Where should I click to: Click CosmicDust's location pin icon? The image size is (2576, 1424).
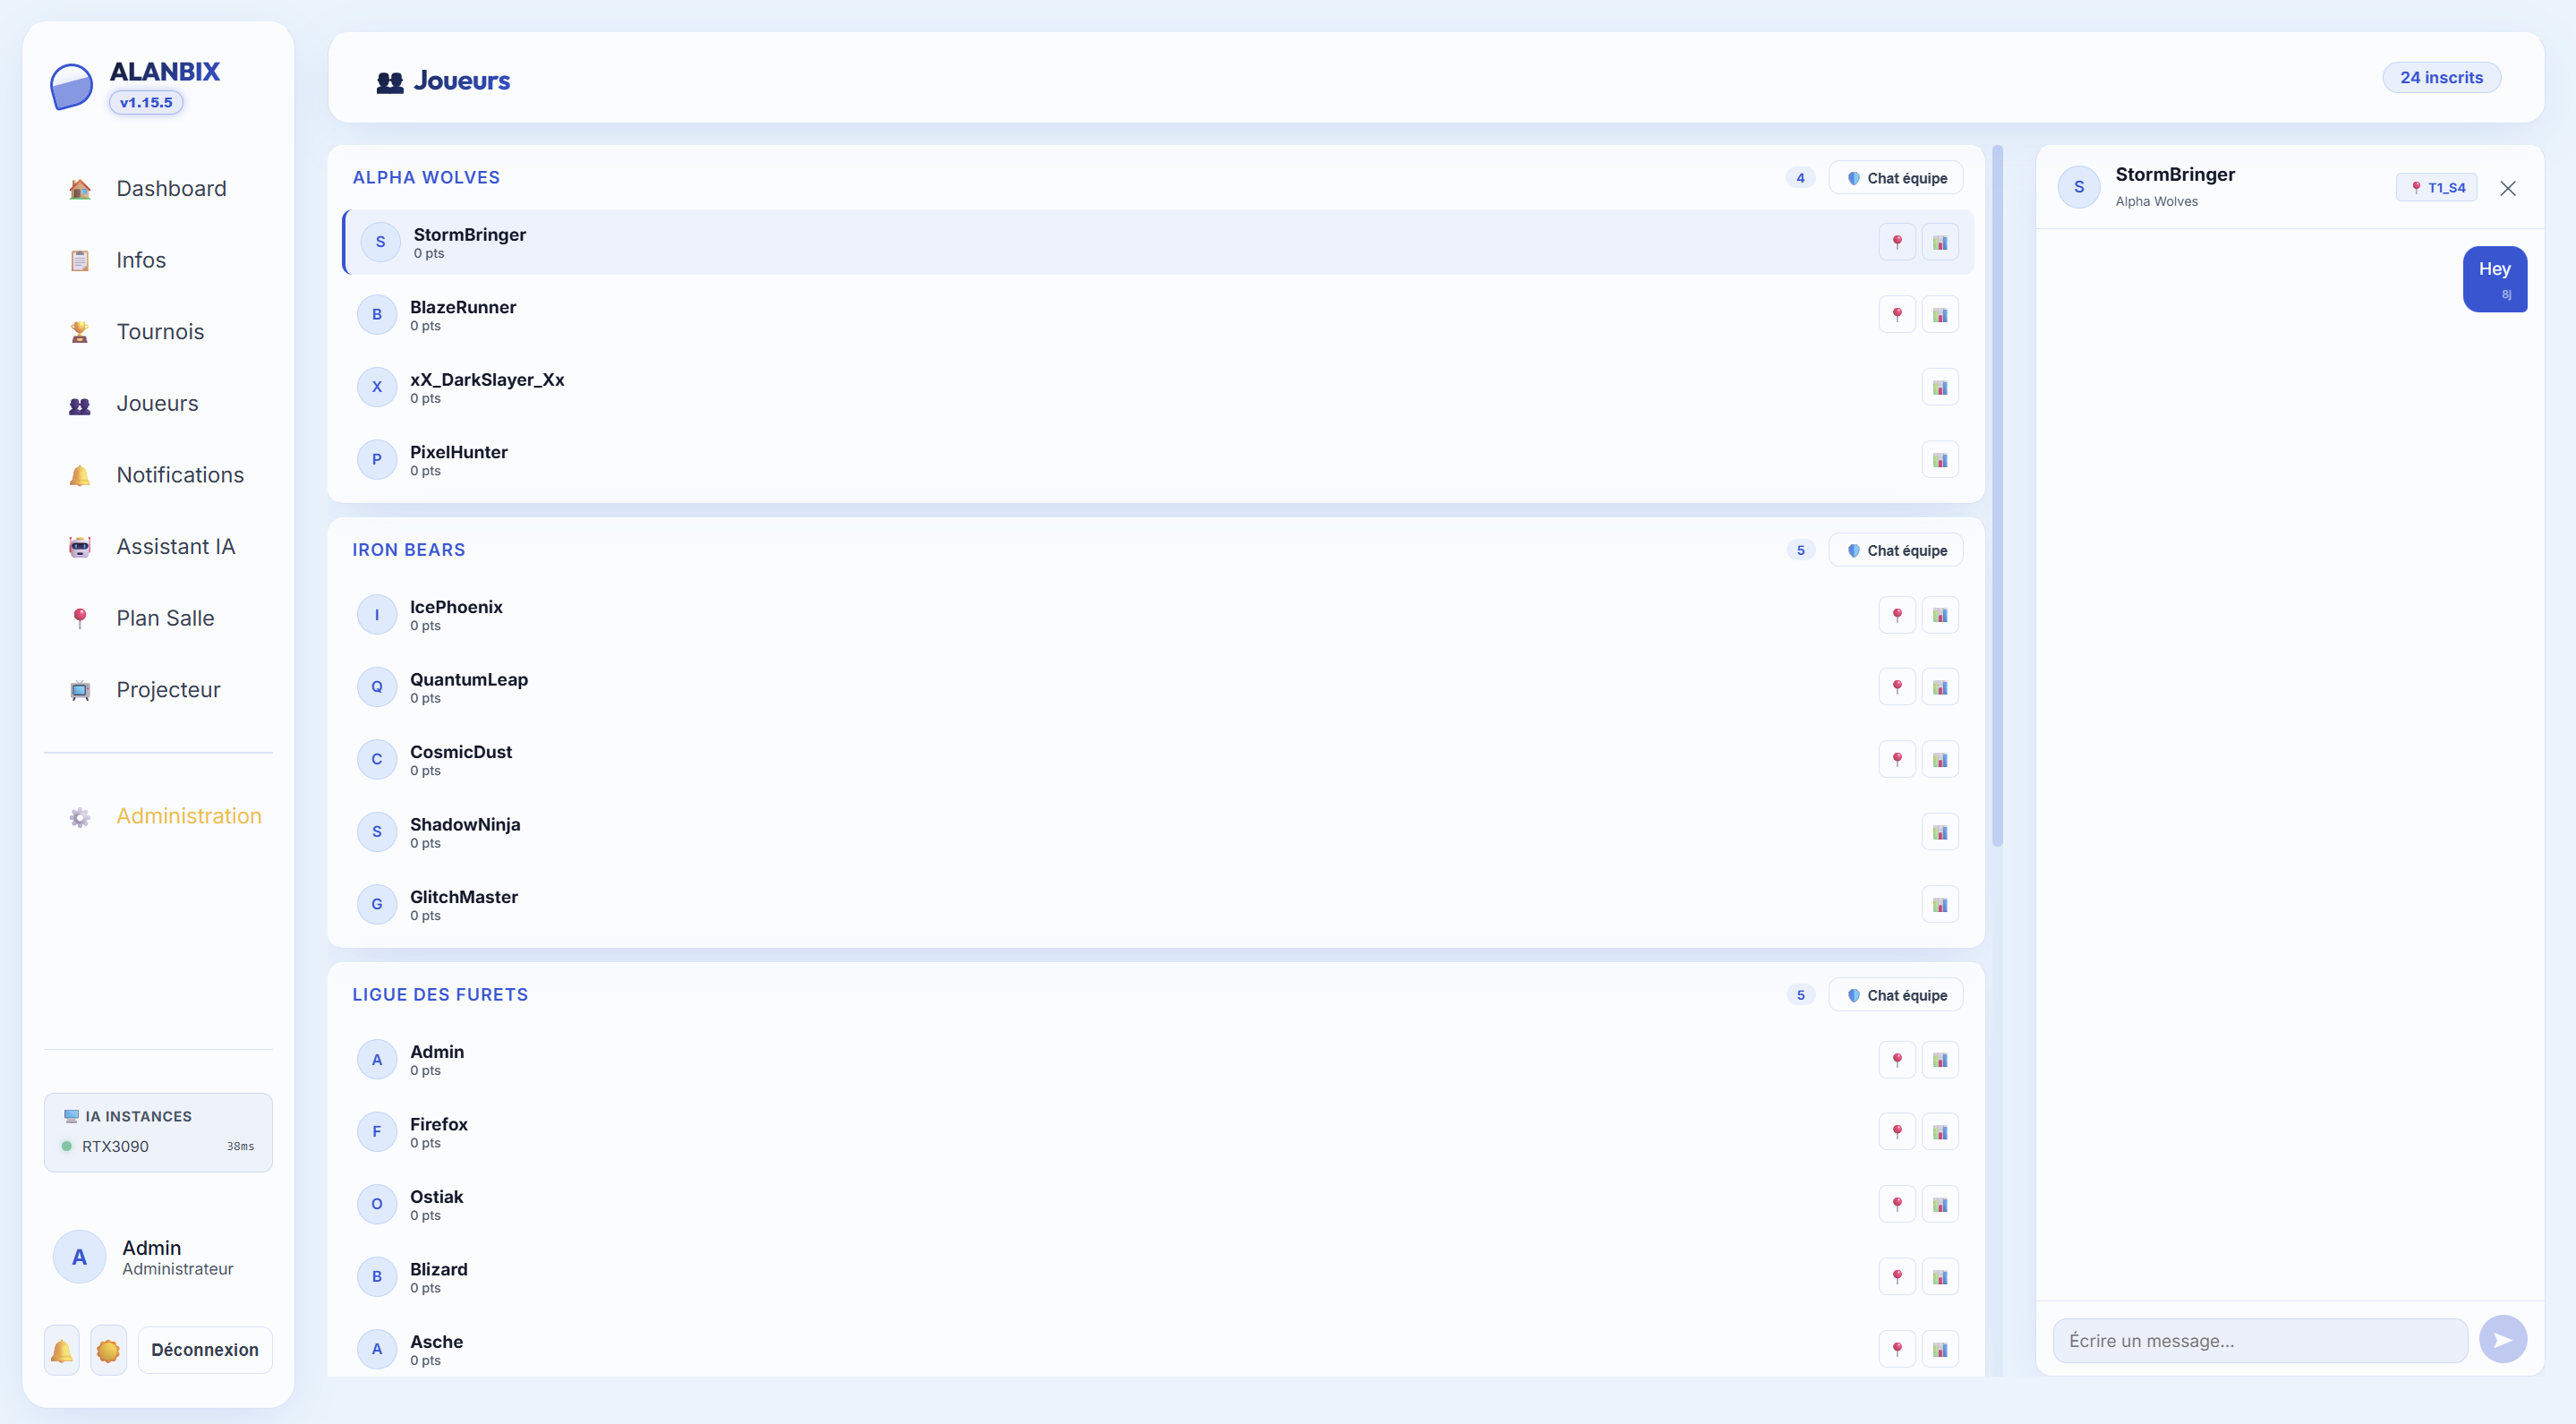coord(1897,760)
